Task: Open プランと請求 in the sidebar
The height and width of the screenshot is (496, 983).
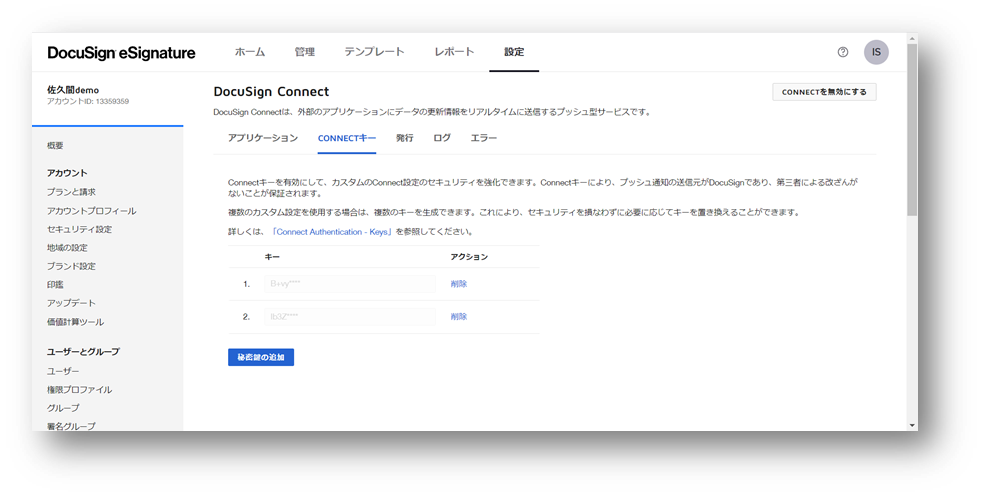Action: (71, 192)
